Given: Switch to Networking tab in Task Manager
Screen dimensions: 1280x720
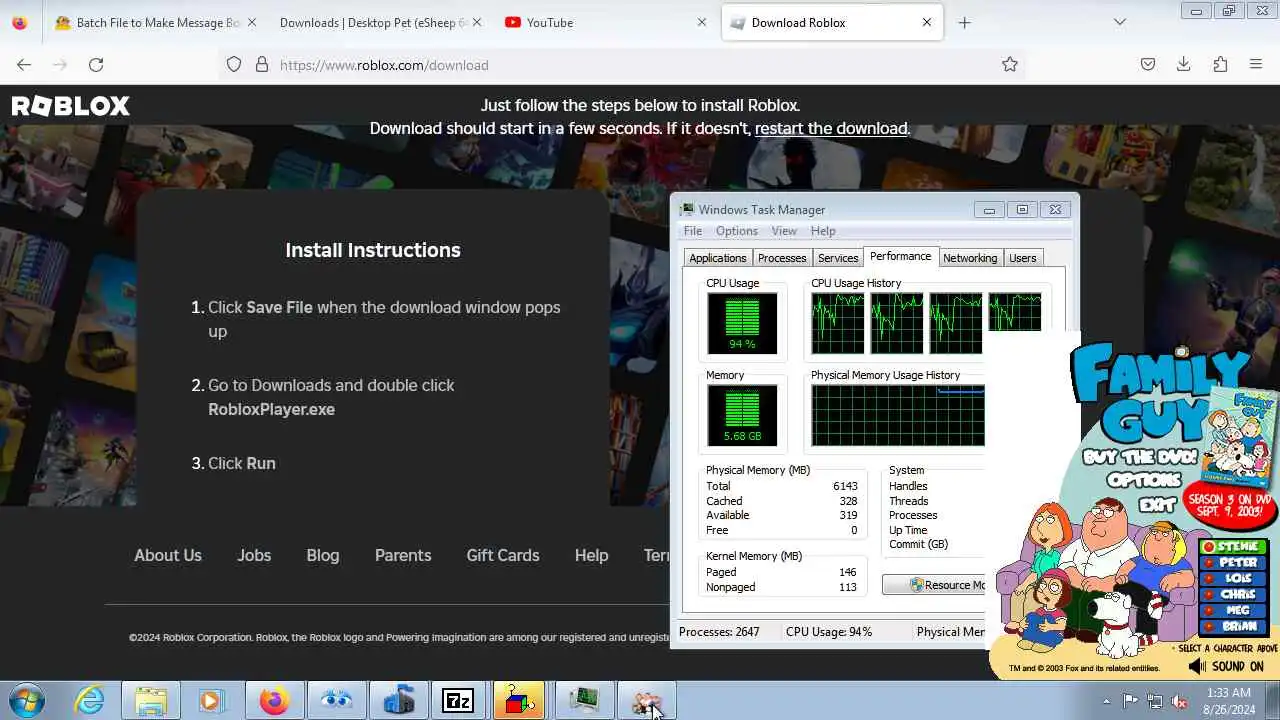Looking at the screenshot, I should (970, 258).
